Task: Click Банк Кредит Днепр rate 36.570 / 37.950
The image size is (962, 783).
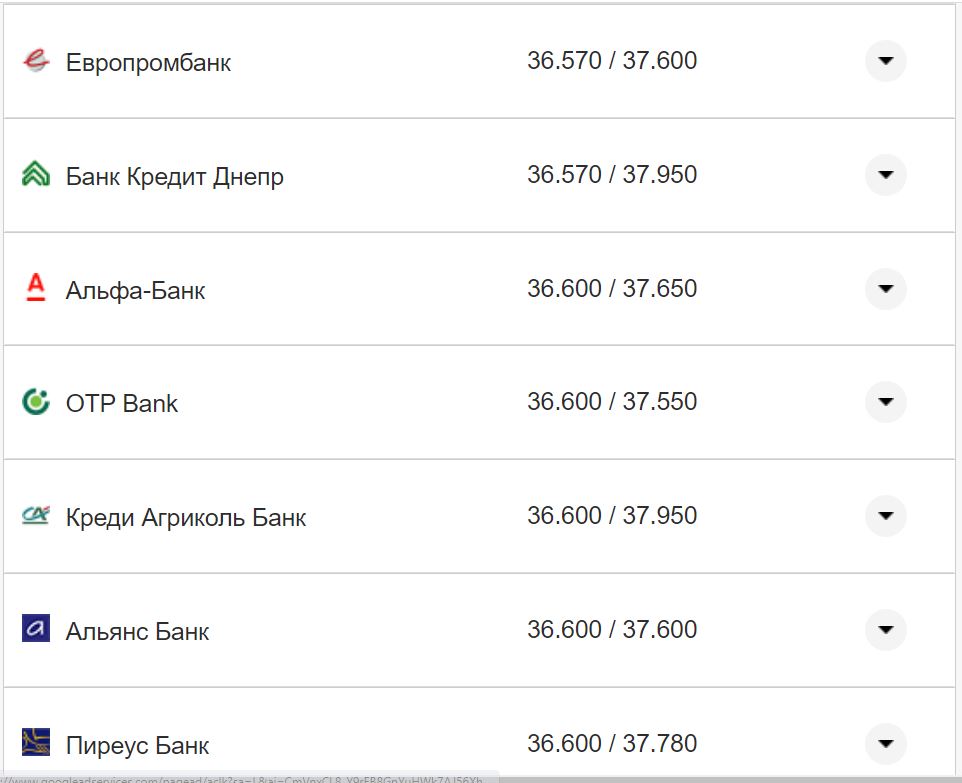Action: click(612, 175)
